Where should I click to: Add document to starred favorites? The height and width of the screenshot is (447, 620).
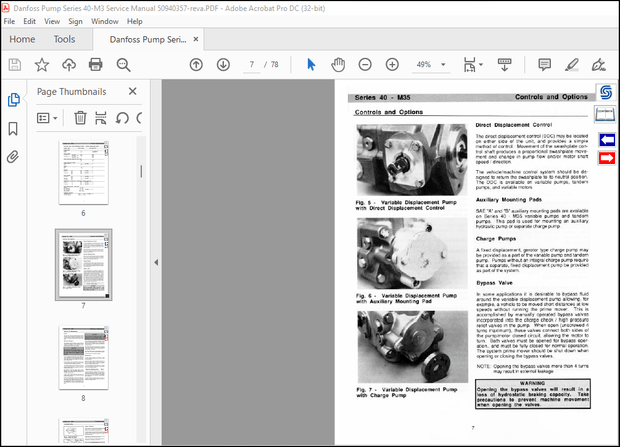click(x=42, y=64)
